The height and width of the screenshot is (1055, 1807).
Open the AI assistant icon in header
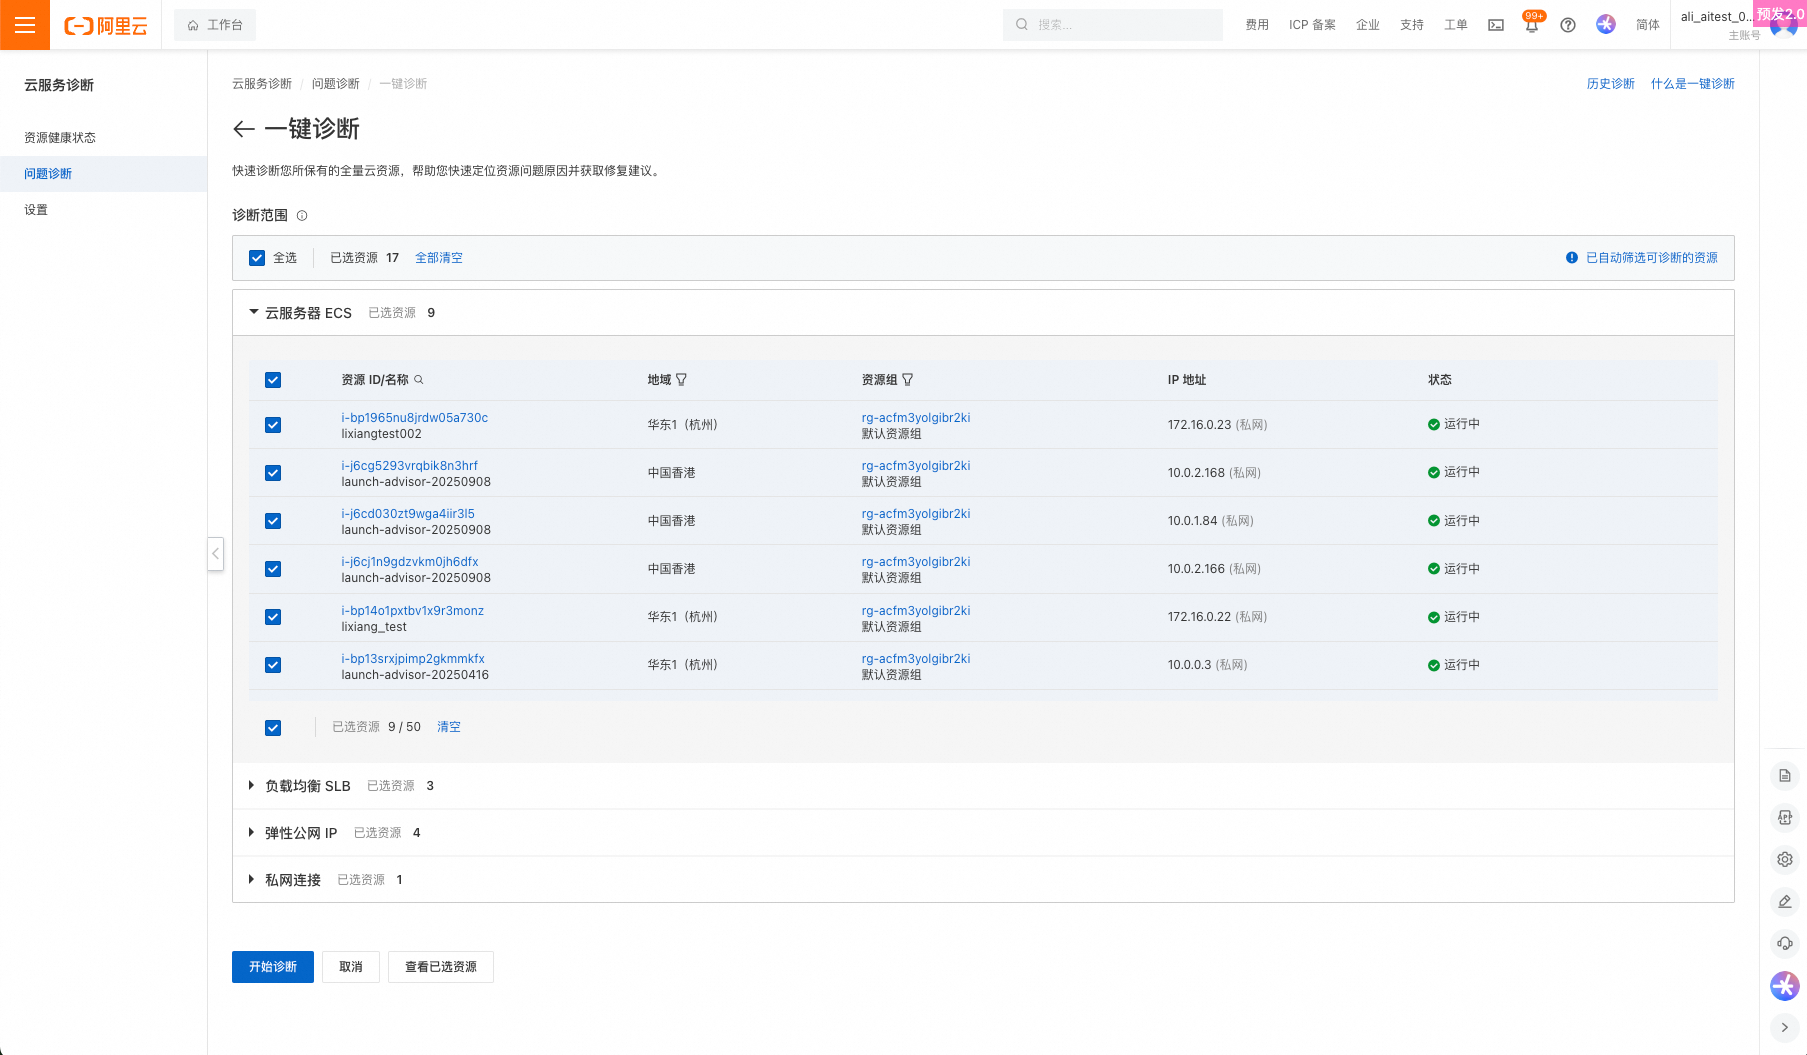click(x=1606, y=25)
